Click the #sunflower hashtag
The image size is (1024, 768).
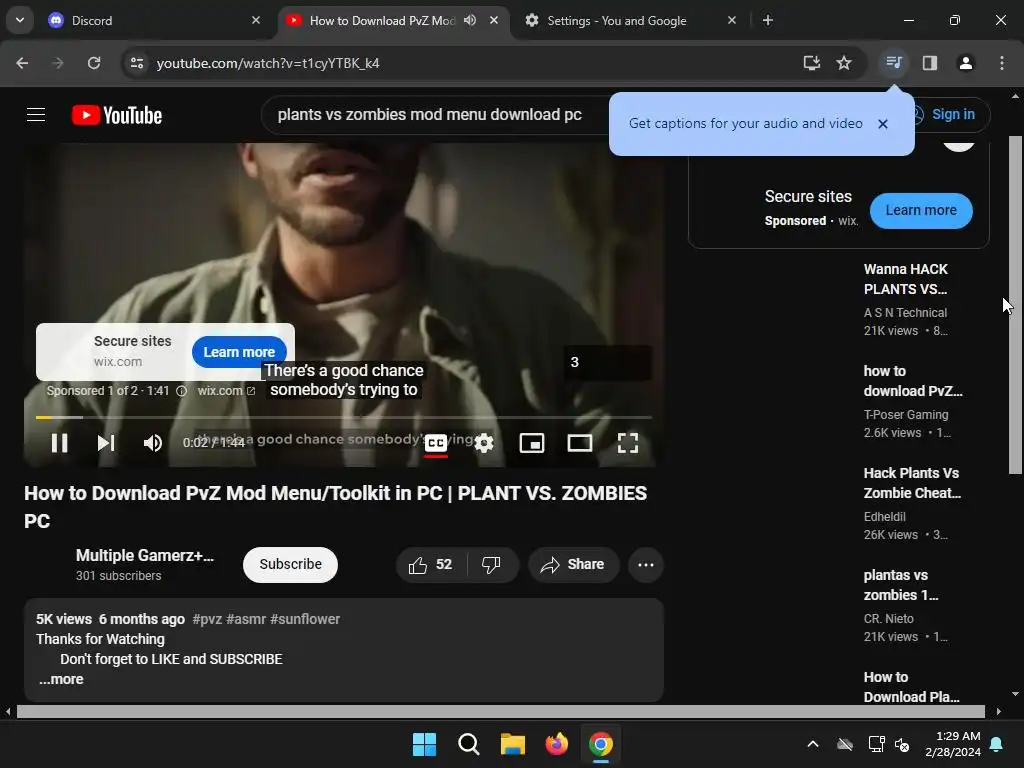pos(305,619)
